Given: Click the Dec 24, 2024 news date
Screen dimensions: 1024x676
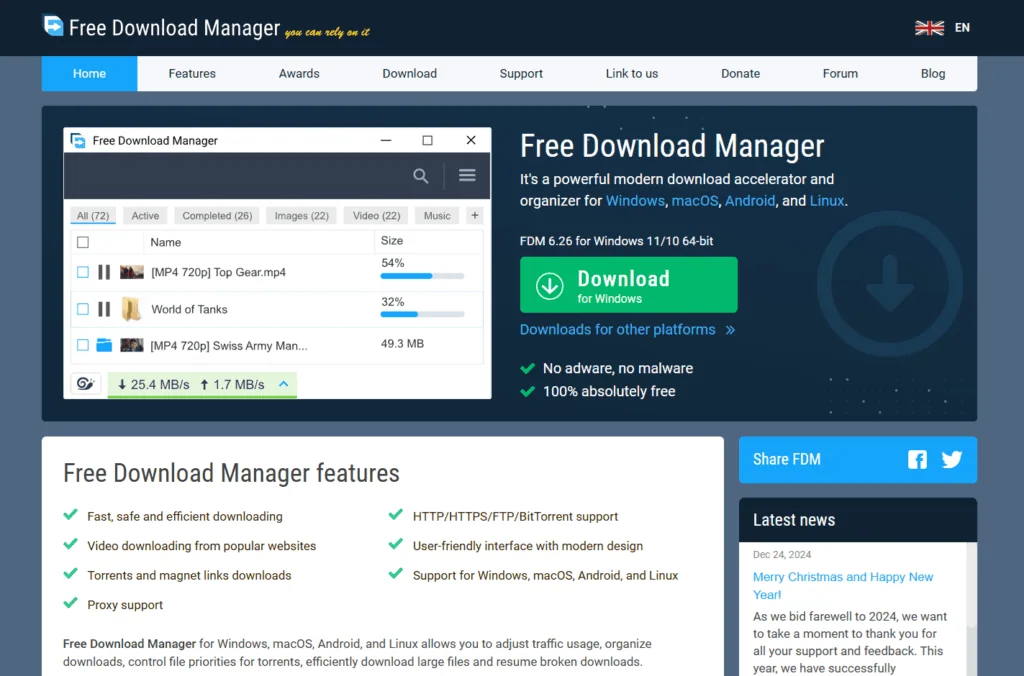Looking at the screenshot, I should [x=782, y=555].
